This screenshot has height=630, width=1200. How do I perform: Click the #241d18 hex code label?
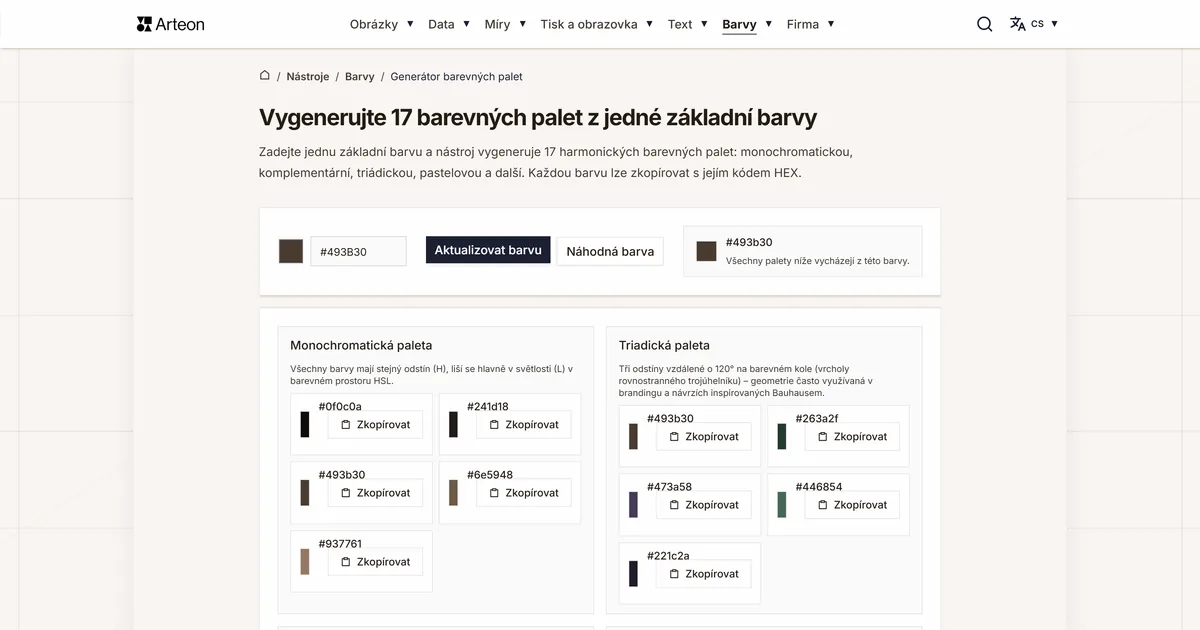488,407
